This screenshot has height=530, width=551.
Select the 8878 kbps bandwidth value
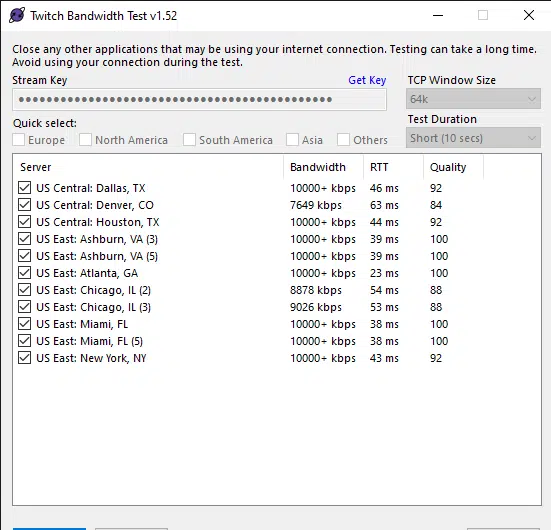(316, 290)
